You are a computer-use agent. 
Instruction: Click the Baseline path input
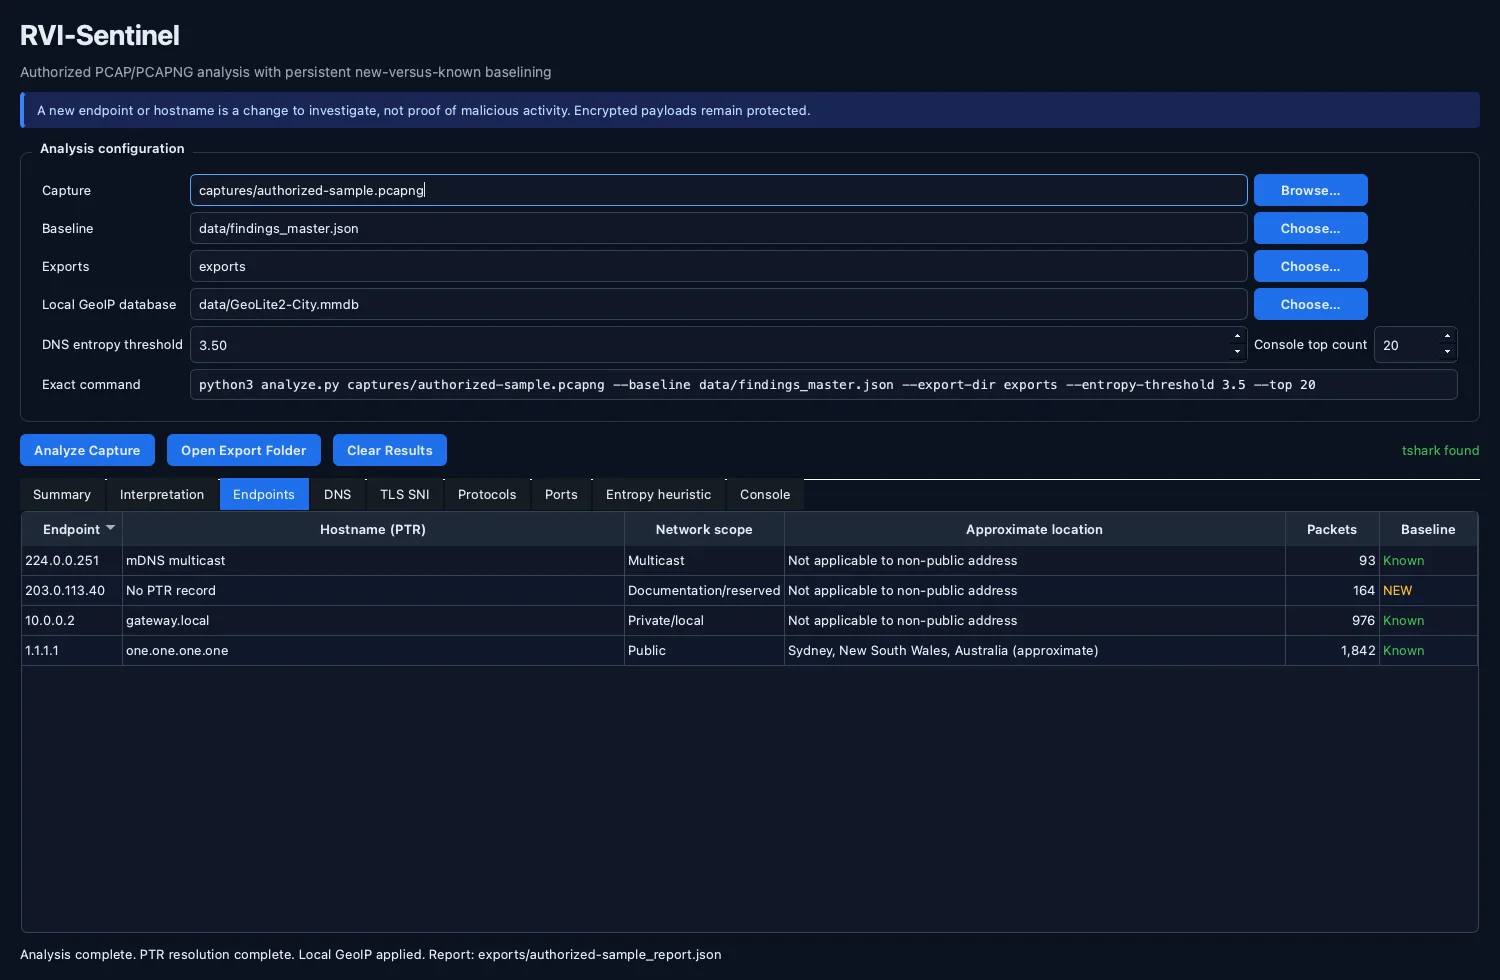pos(719,228)
